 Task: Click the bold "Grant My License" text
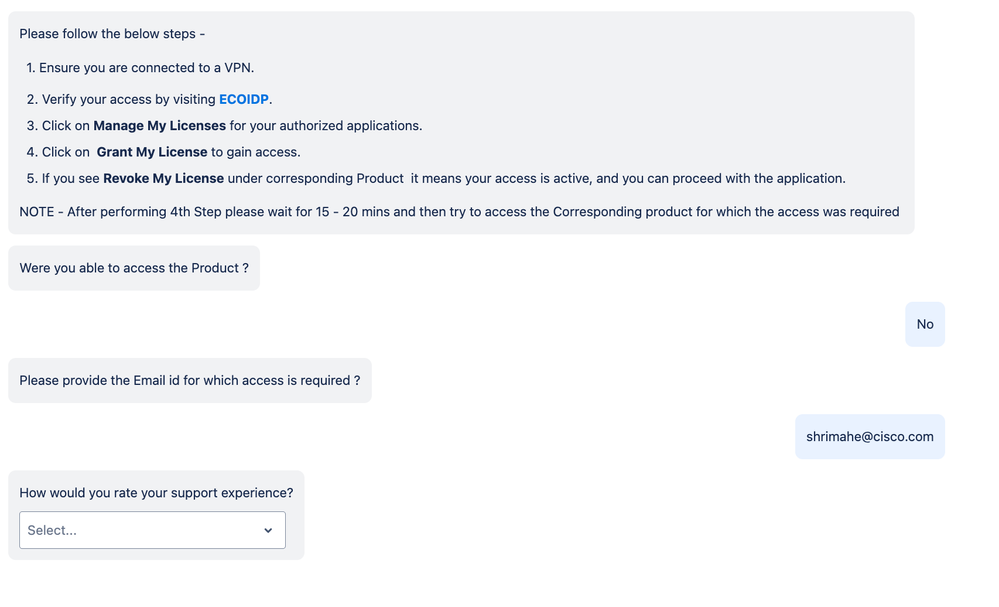[152, 152]
